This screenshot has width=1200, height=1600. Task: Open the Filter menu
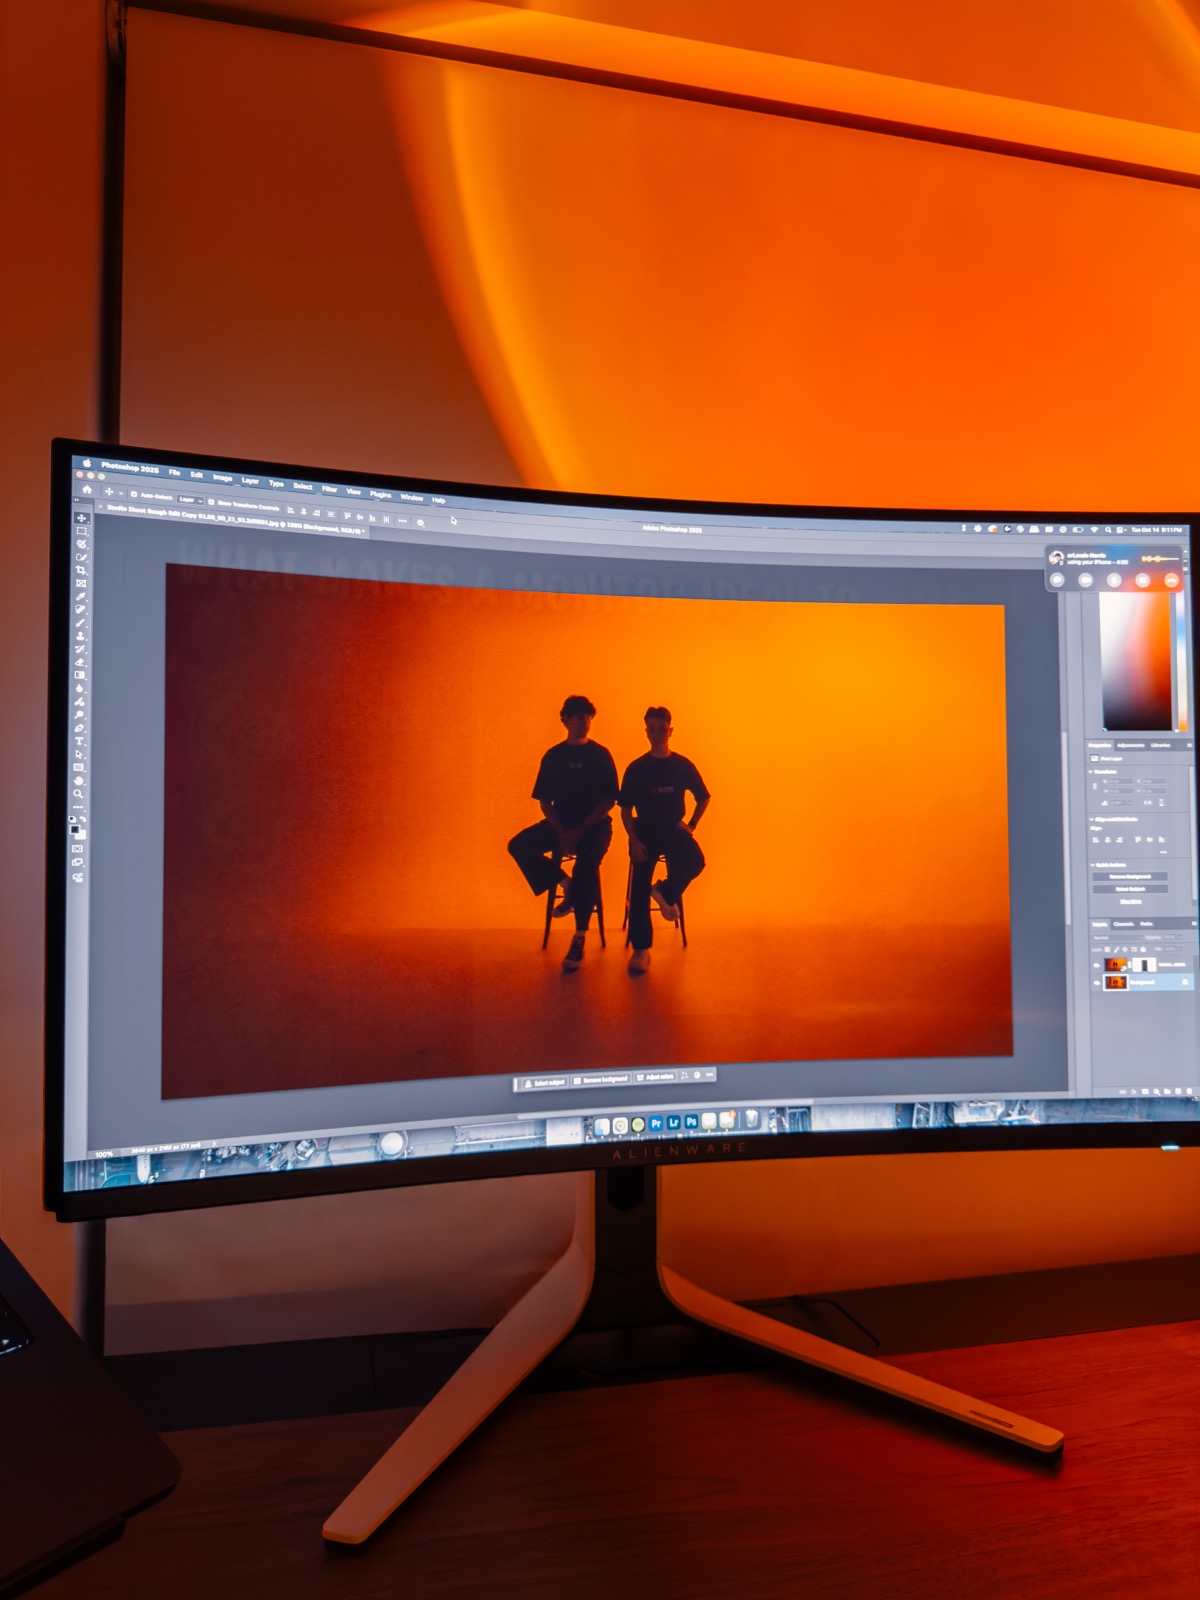pos(329,489)
